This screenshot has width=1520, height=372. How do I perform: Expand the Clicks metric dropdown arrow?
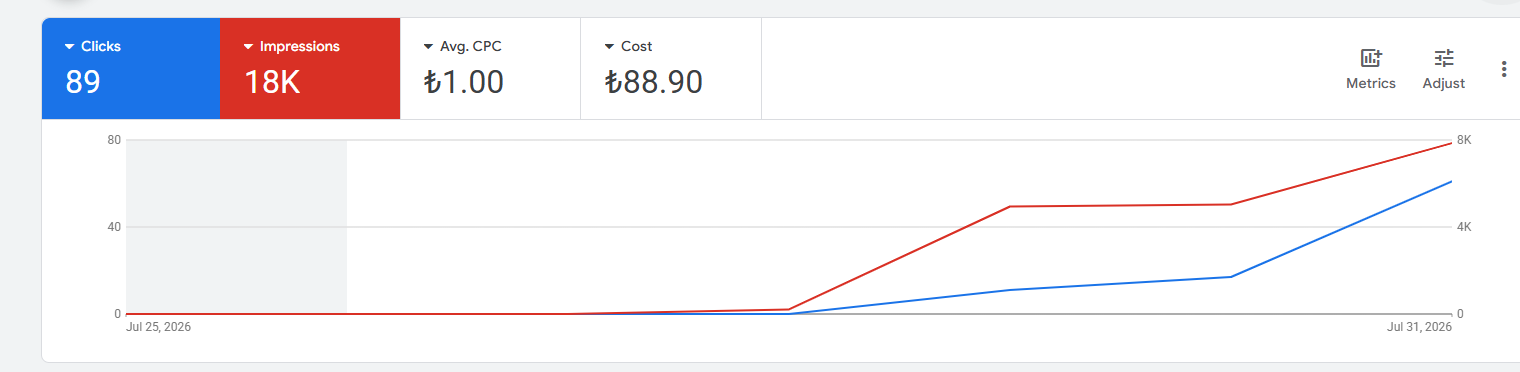pyautogui.click(x=69, y=47)
